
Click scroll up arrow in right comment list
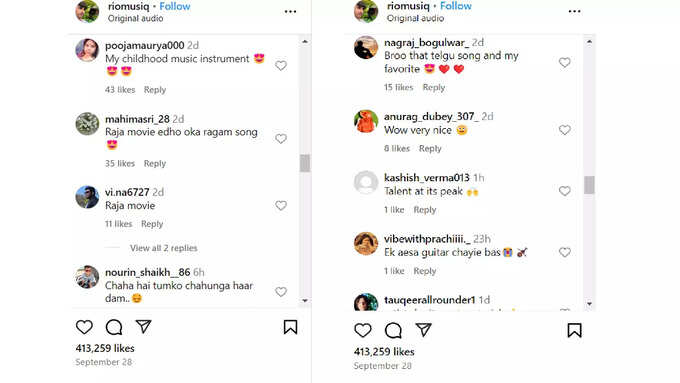(x=589, y=42)
